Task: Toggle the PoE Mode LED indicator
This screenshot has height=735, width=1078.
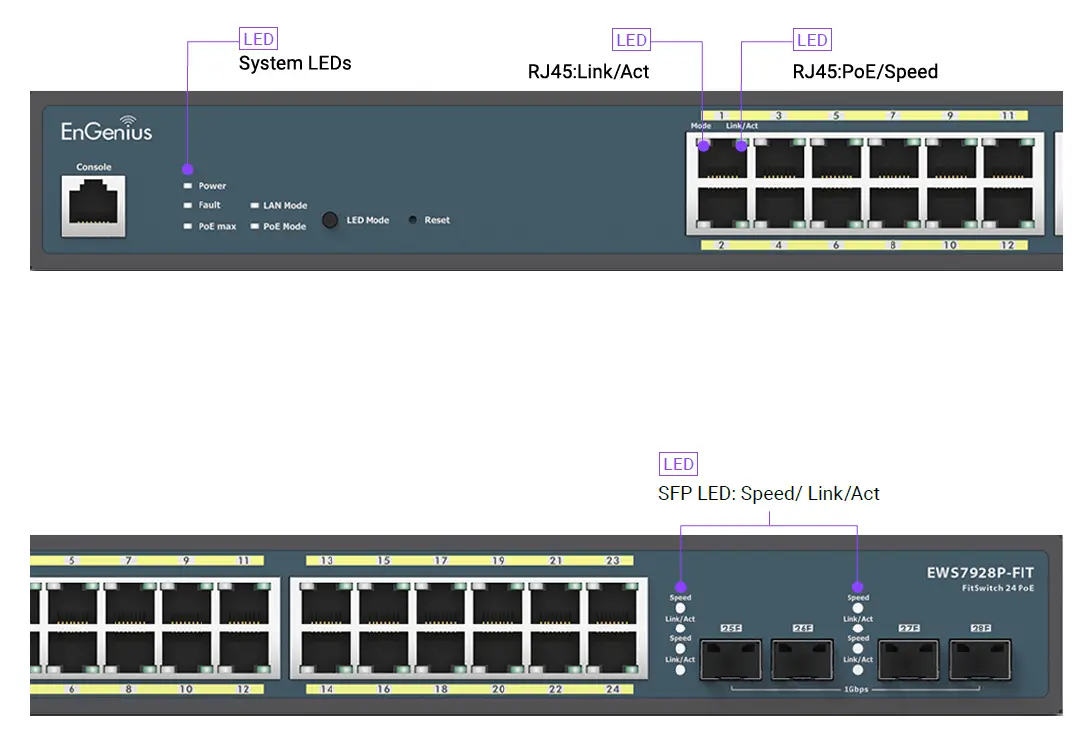Action: tap(257, 224)
